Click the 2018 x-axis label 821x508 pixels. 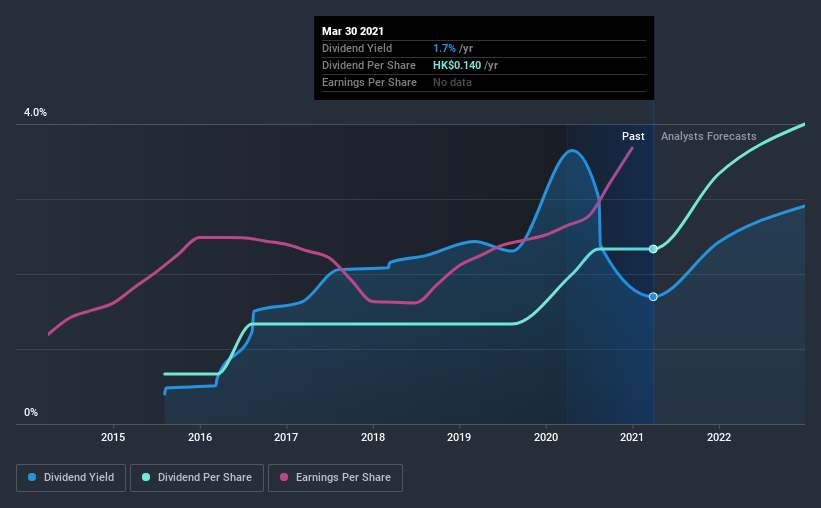[373, 437]
